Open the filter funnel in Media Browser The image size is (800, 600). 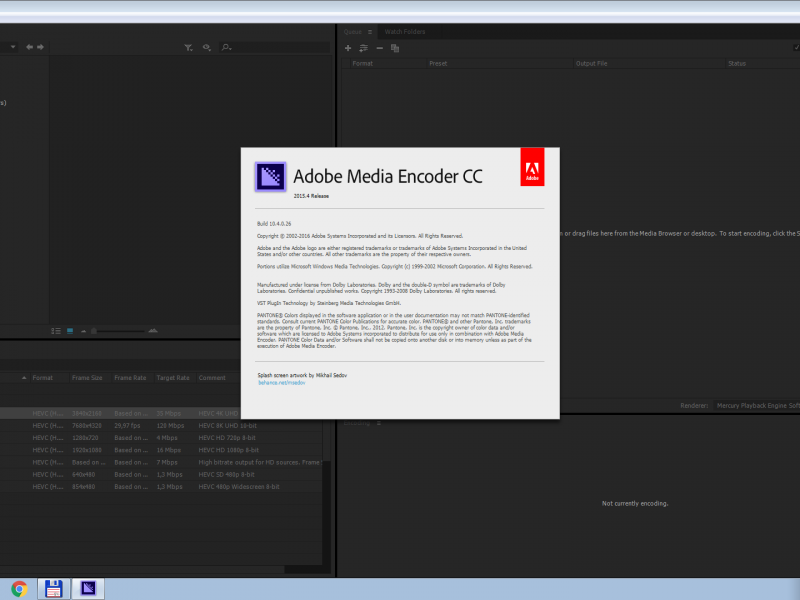188,47
